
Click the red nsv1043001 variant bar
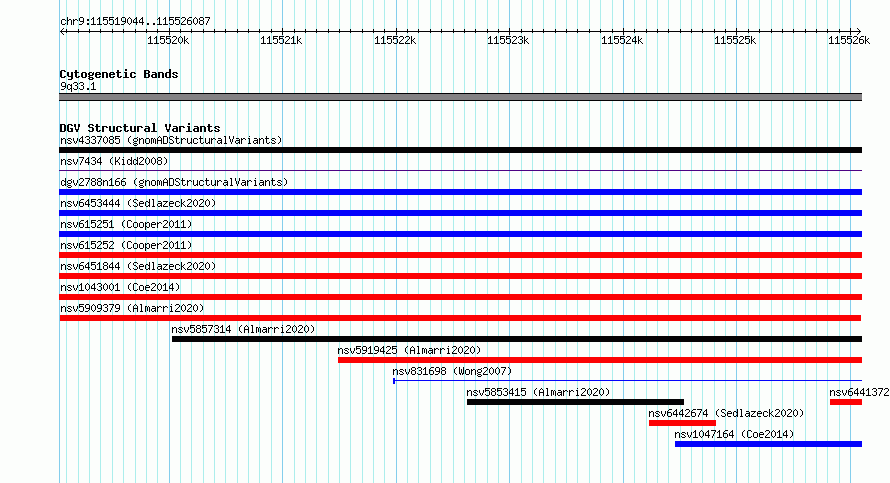(460, 297)
